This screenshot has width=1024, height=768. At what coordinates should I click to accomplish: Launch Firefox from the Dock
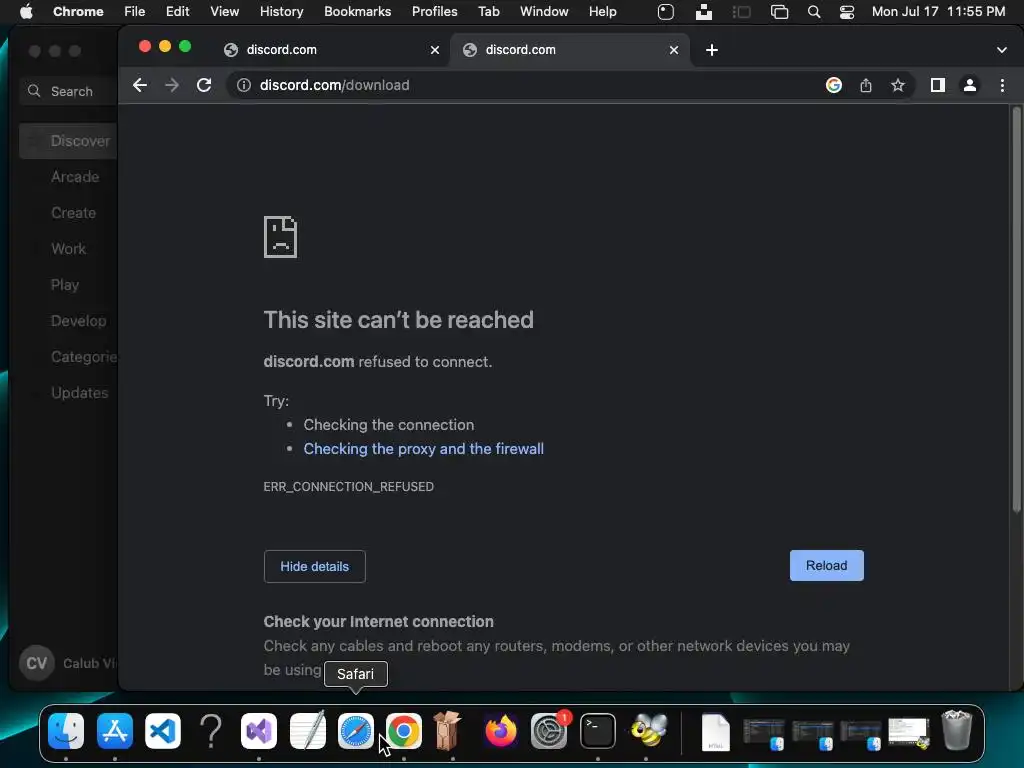(501, 731)
